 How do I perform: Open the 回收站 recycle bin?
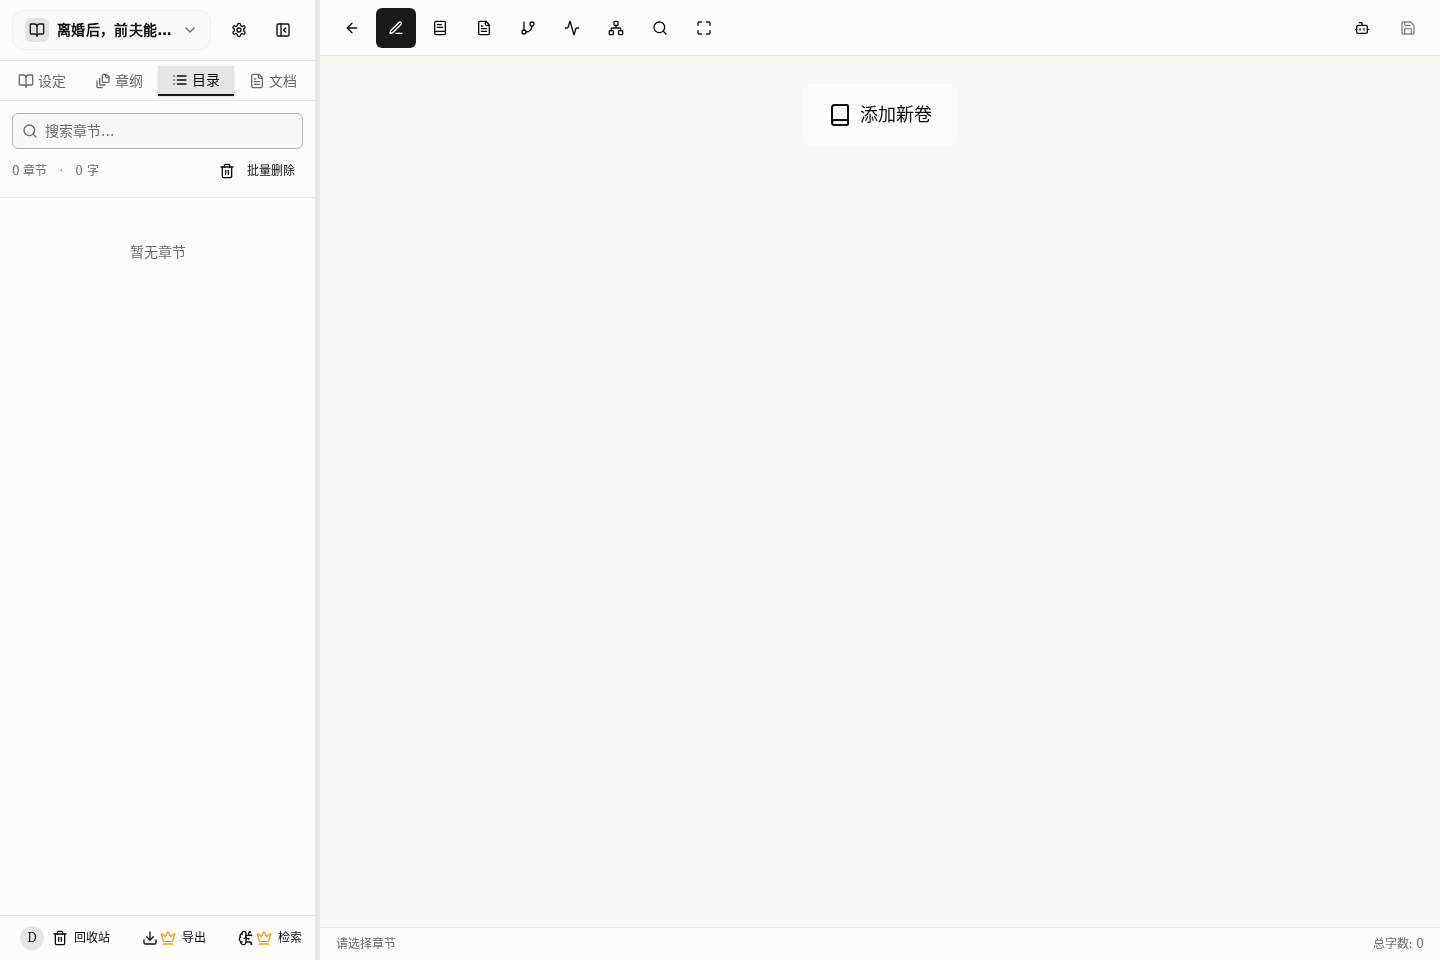click(x=81, y=938)
